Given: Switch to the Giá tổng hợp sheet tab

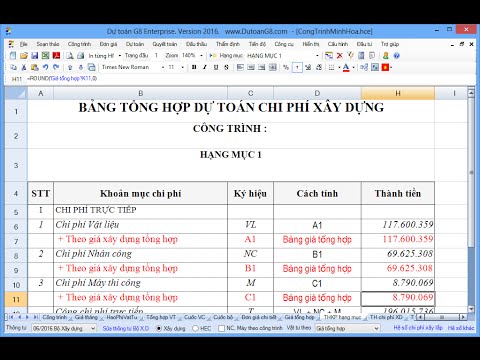Looking at the screenshot, I should click(x=299, y=317).
